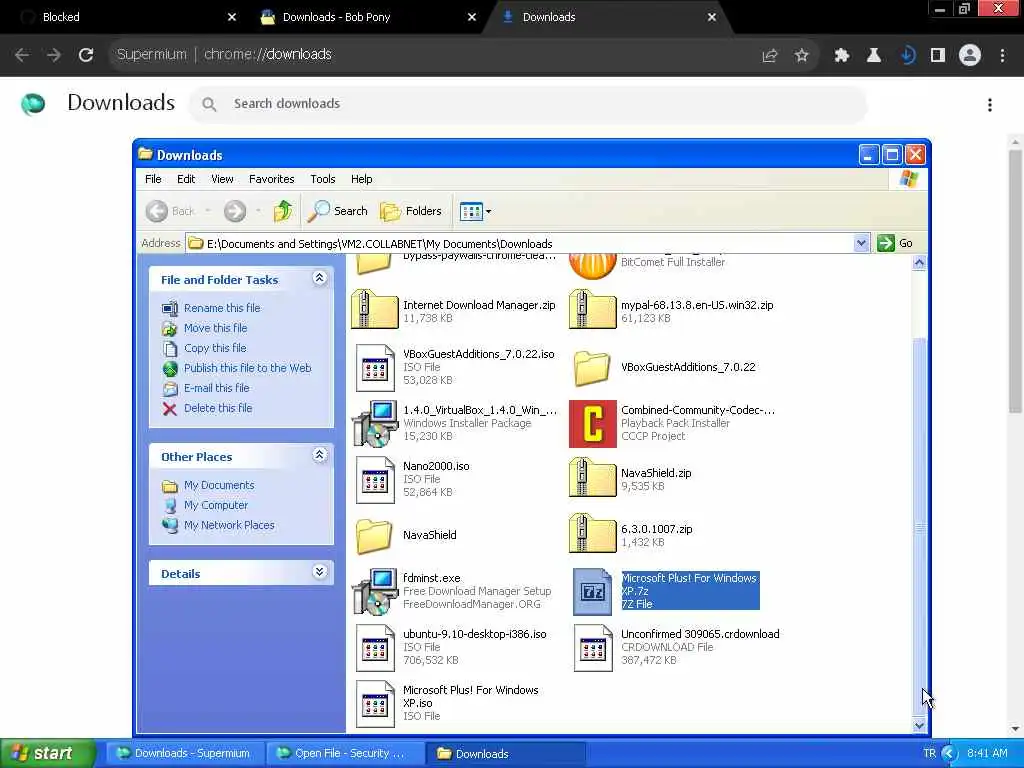Select ubuntu-9.10-desktop-i386.iso file icon
Viewport: 1024px width, 768px height.
pyautogui.click(x=375, y=648)
